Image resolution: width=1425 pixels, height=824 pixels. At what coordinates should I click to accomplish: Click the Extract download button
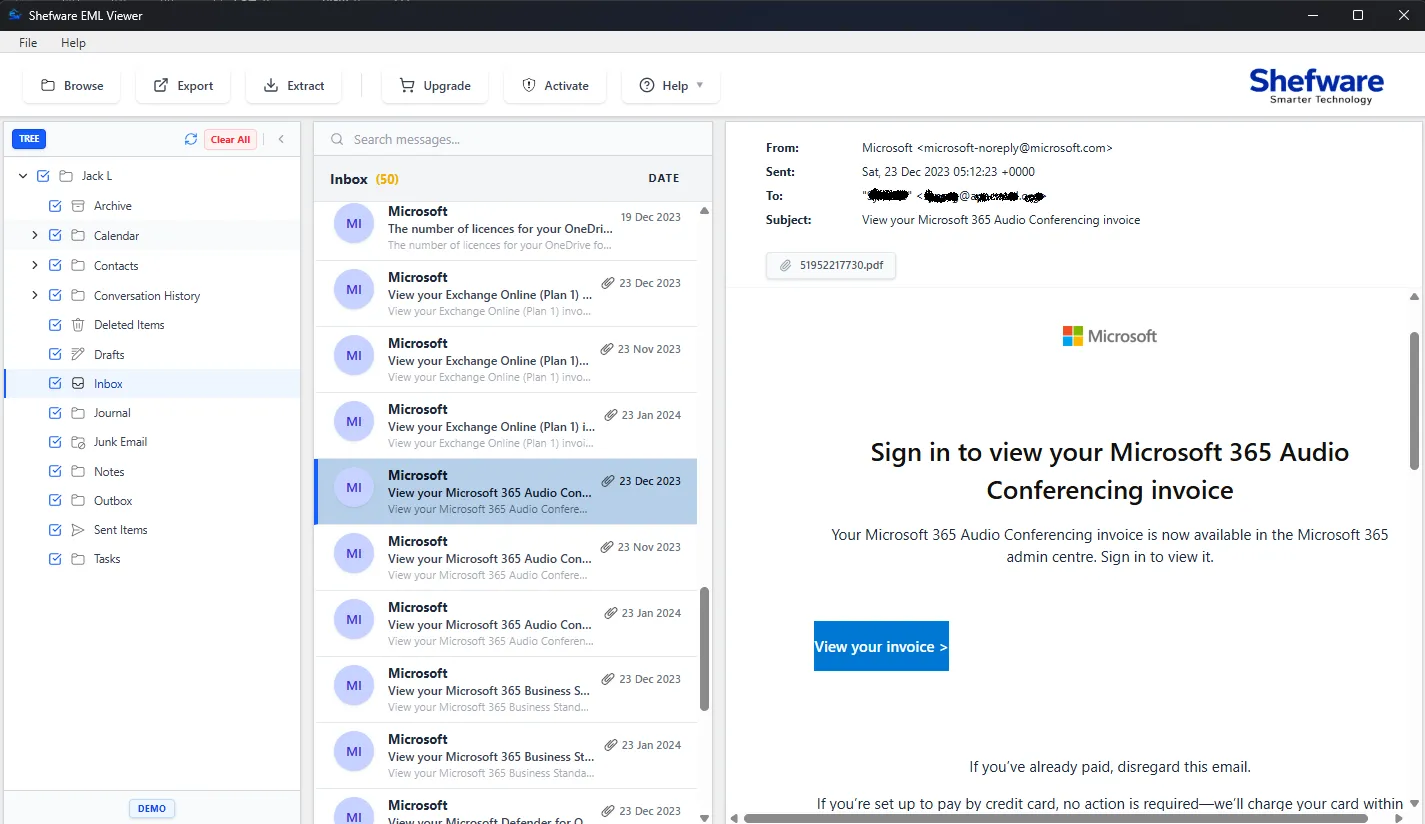tap(294, 86)
